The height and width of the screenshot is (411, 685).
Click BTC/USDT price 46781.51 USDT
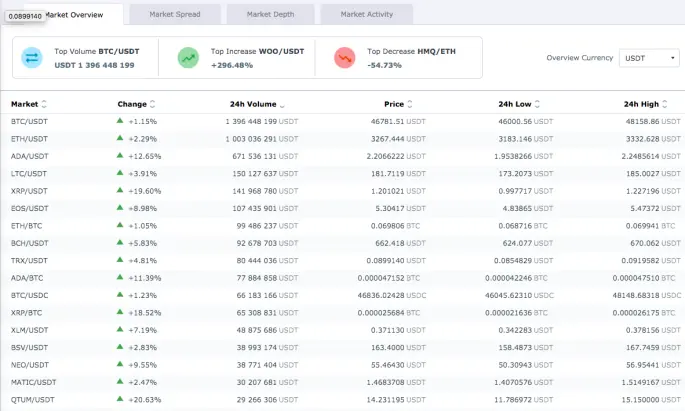point(398,121)
